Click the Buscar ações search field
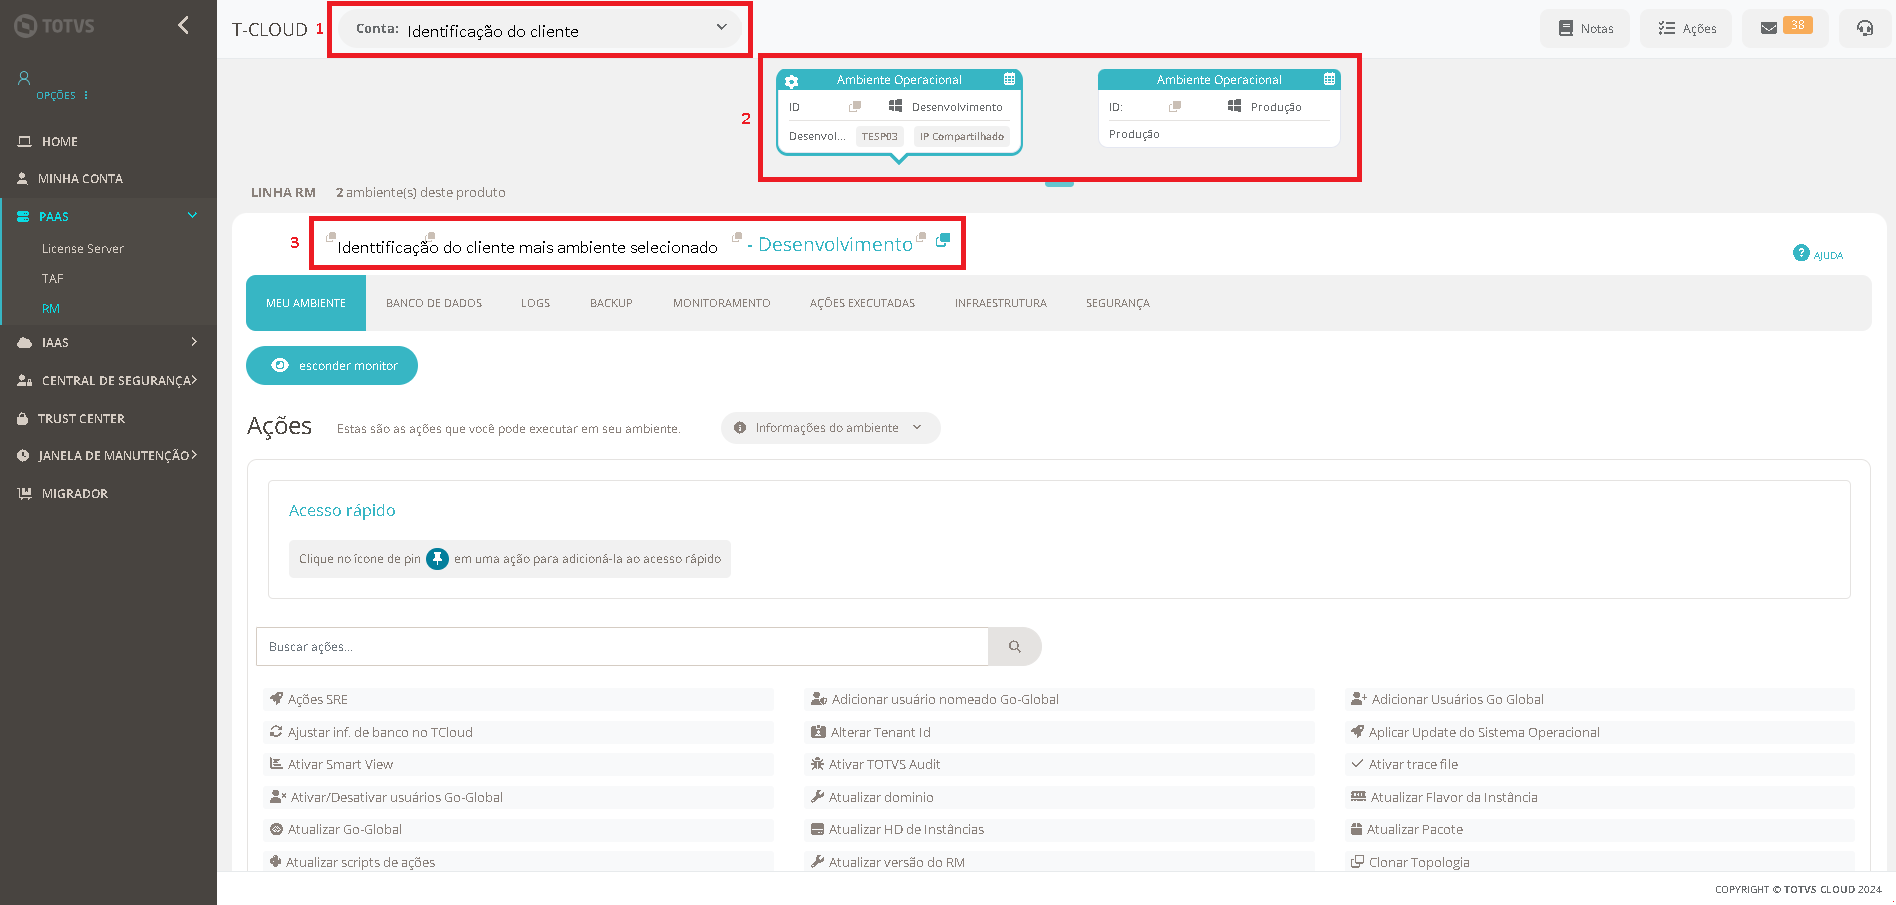1896x905 pixels. 622,647
